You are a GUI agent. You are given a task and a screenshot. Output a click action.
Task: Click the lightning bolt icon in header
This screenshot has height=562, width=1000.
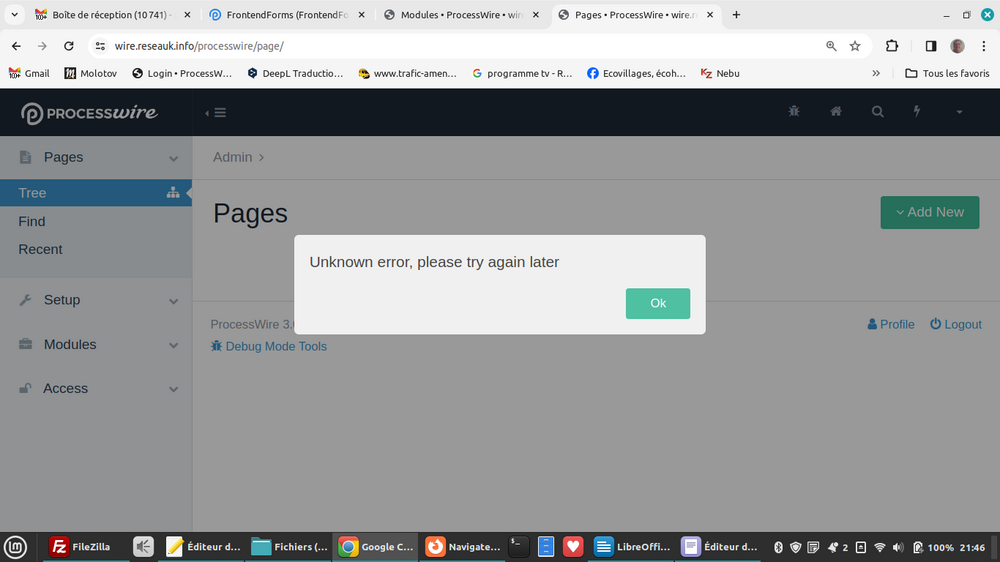pyautogui.click(x=916, y=111)
